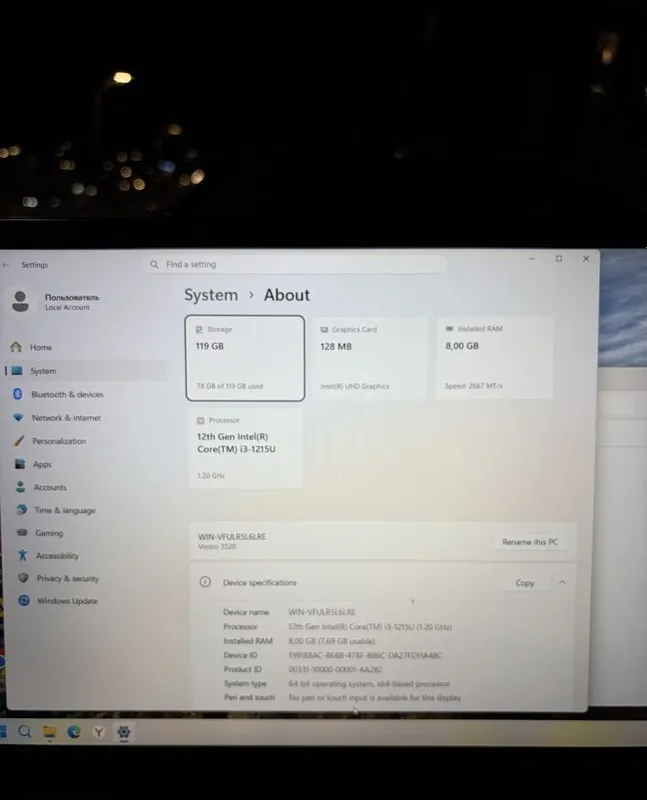Click the Product ID value
The height and width of the screenshot is (800, 647).
click(x=335, y=669)
